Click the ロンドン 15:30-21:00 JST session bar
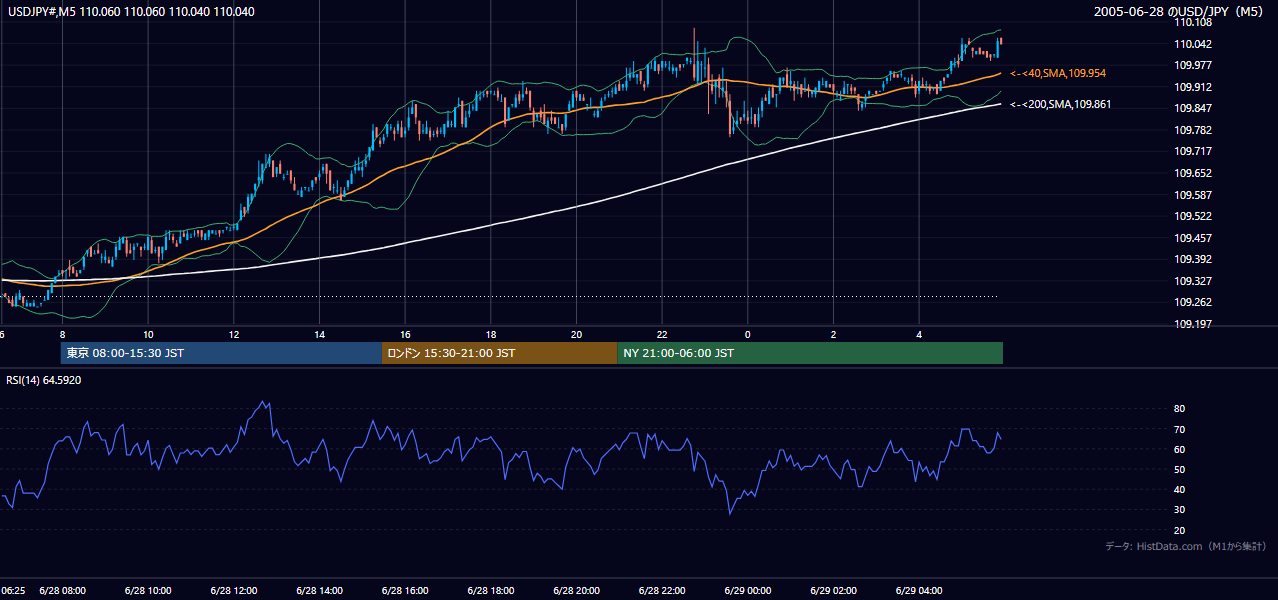 click(x=499, y=353)
